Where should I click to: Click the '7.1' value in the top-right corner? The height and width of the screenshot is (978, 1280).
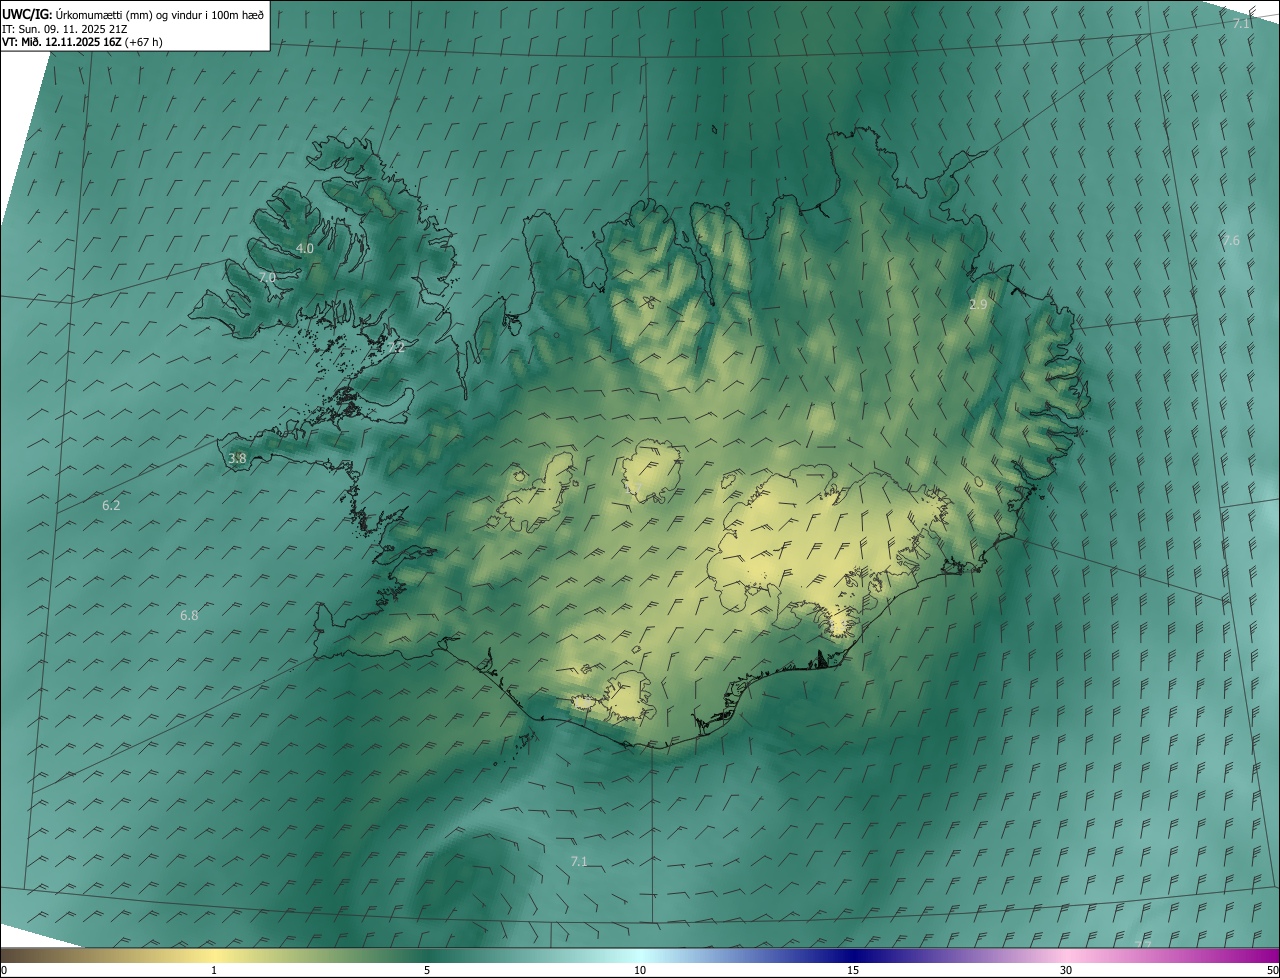[x=1241, y=23]
